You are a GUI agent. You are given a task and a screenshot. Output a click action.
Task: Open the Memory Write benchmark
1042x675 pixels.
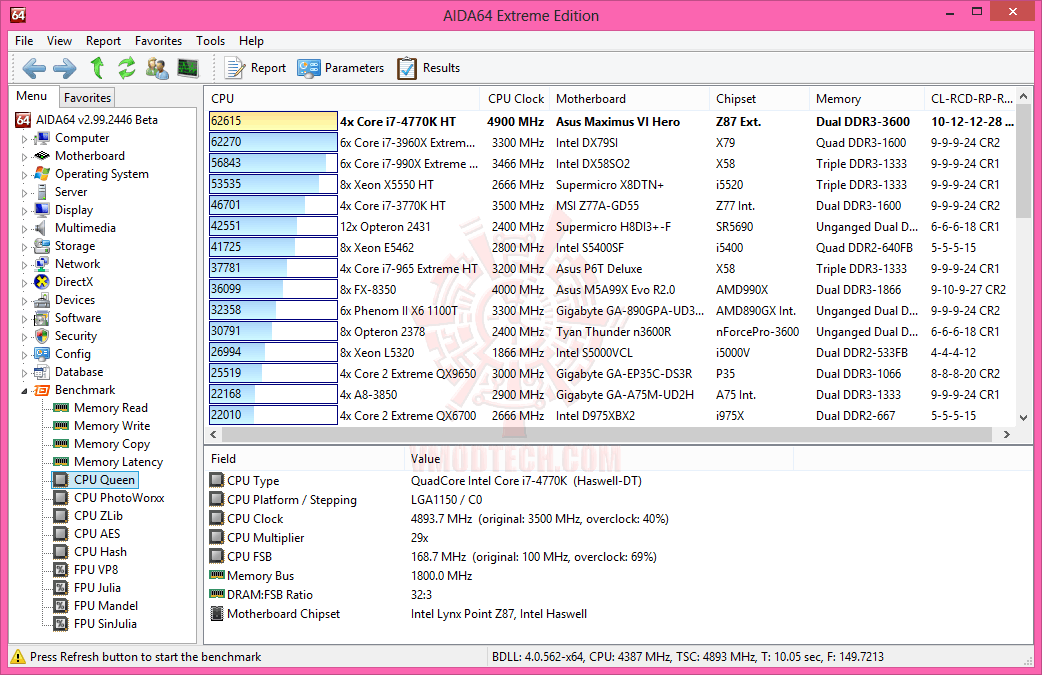point(112,426)
